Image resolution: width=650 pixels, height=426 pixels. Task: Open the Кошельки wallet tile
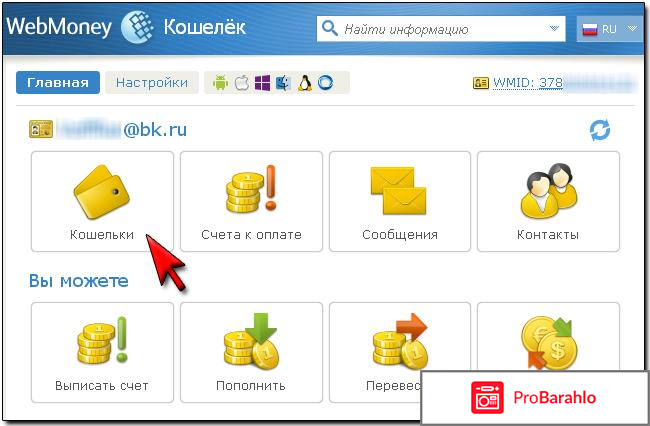(102, 201)
